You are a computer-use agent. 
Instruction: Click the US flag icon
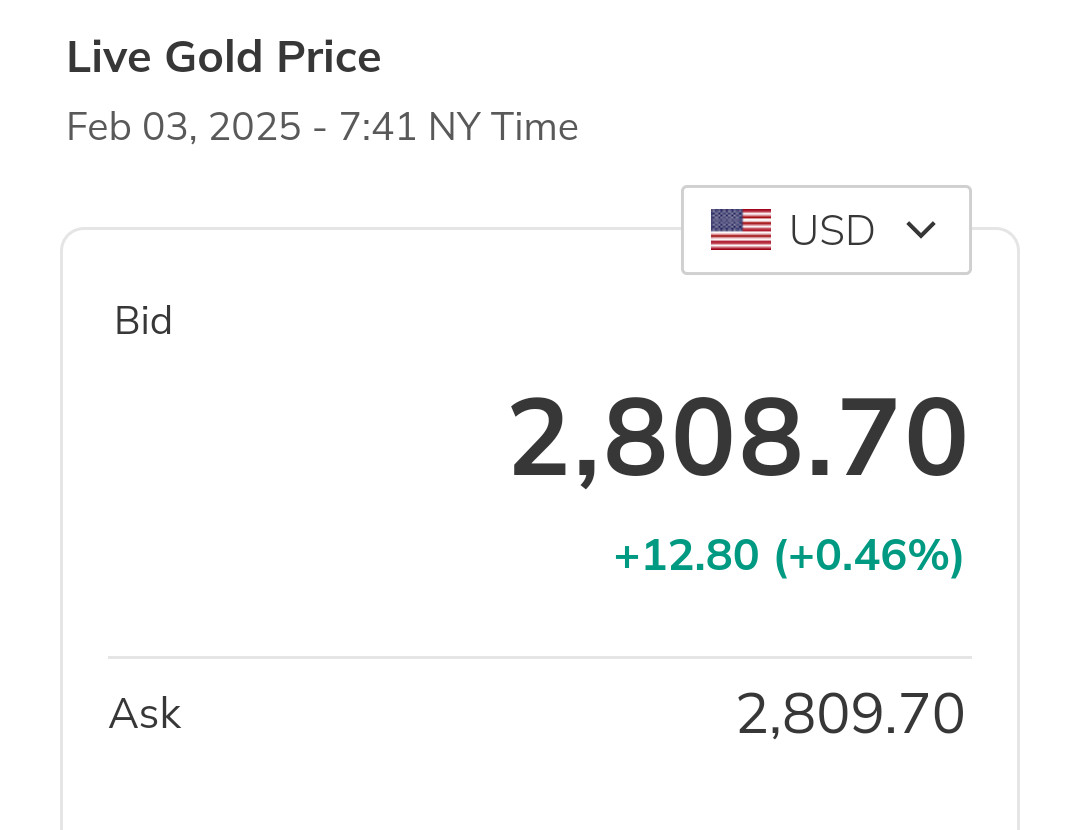pos(740,230)
